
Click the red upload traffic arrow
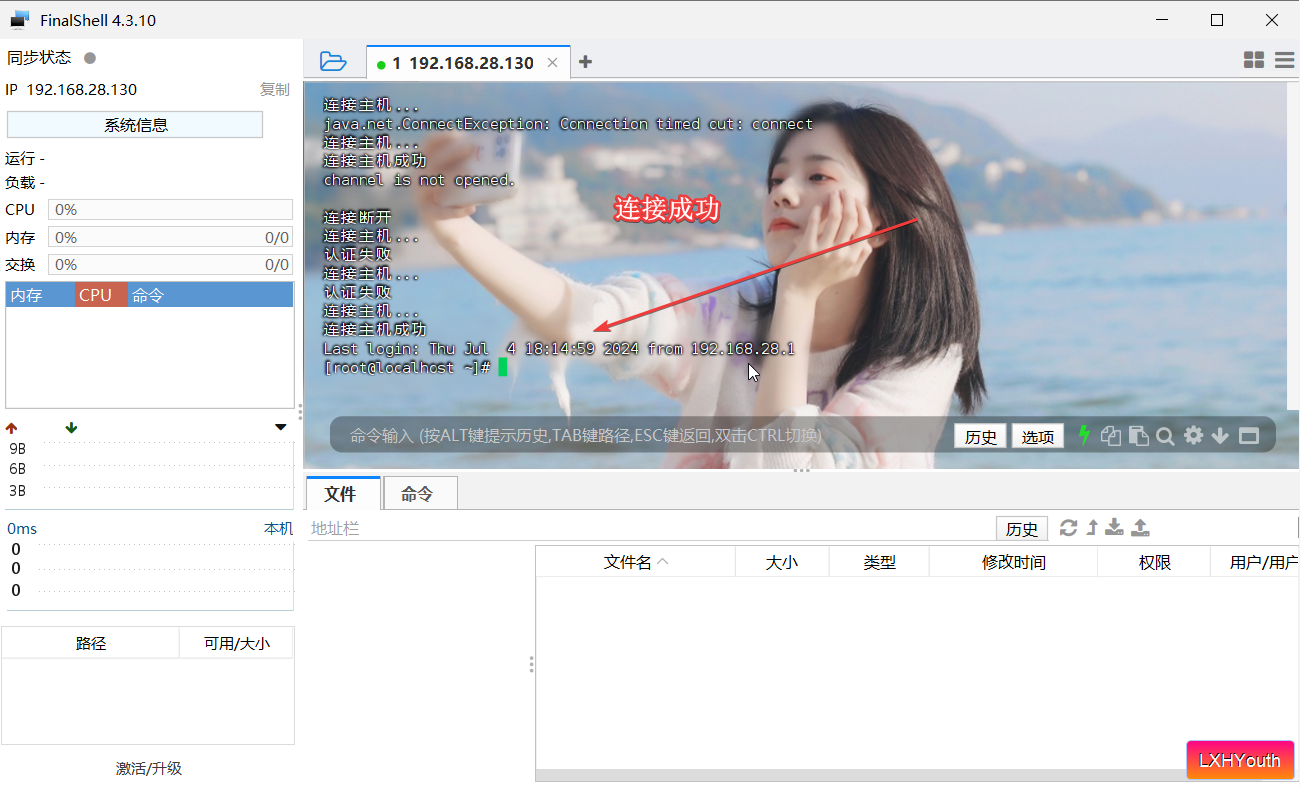(12, 428)
